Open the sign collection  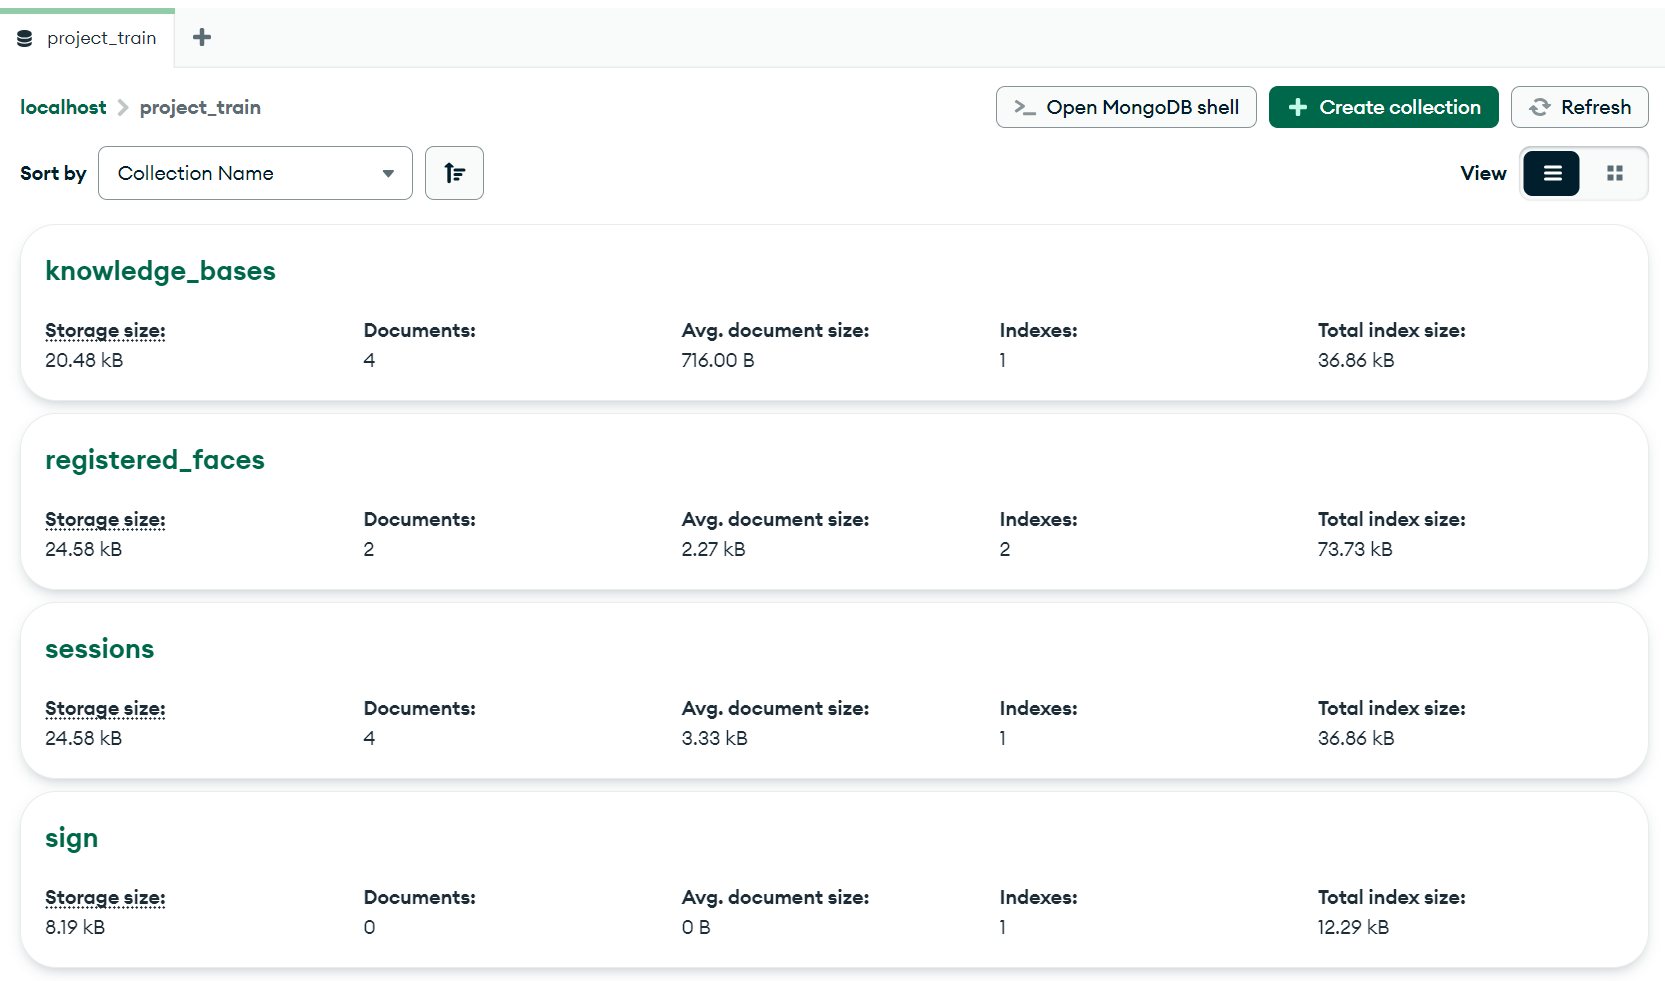(71, 838)
